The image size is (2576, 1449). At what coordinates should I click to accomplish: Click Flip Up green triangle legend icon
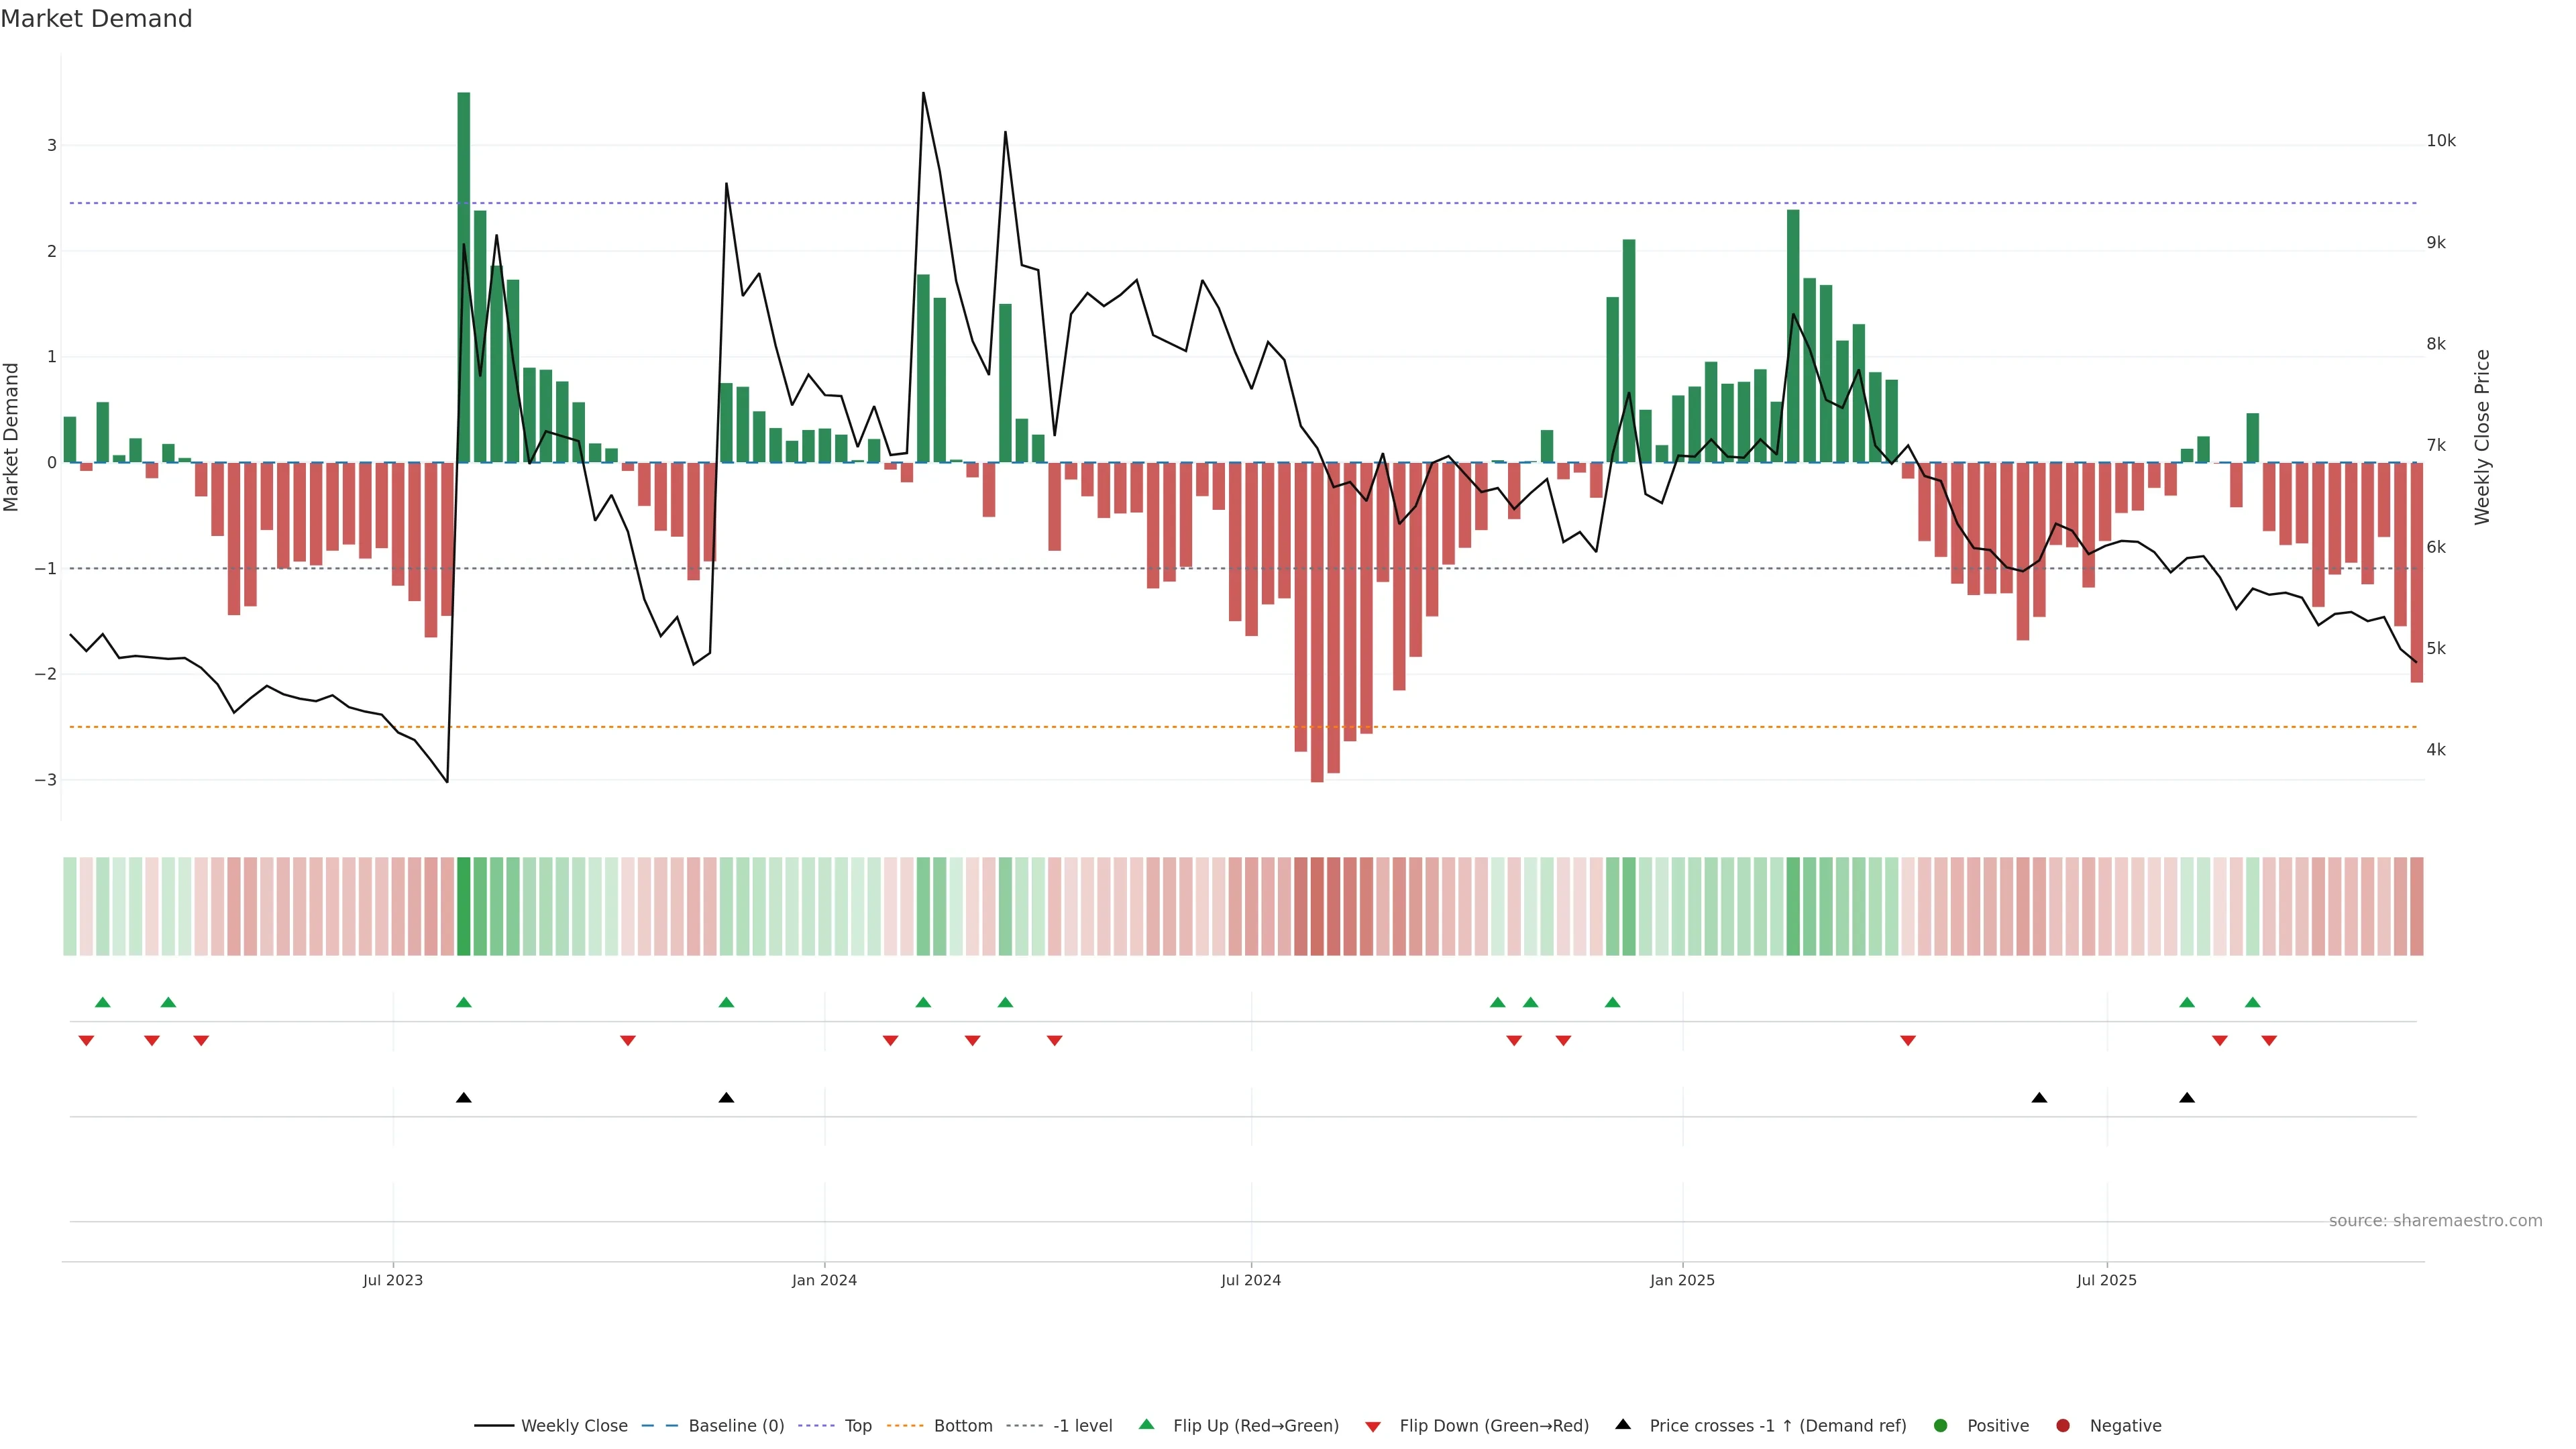(x=1147, y=1425)
